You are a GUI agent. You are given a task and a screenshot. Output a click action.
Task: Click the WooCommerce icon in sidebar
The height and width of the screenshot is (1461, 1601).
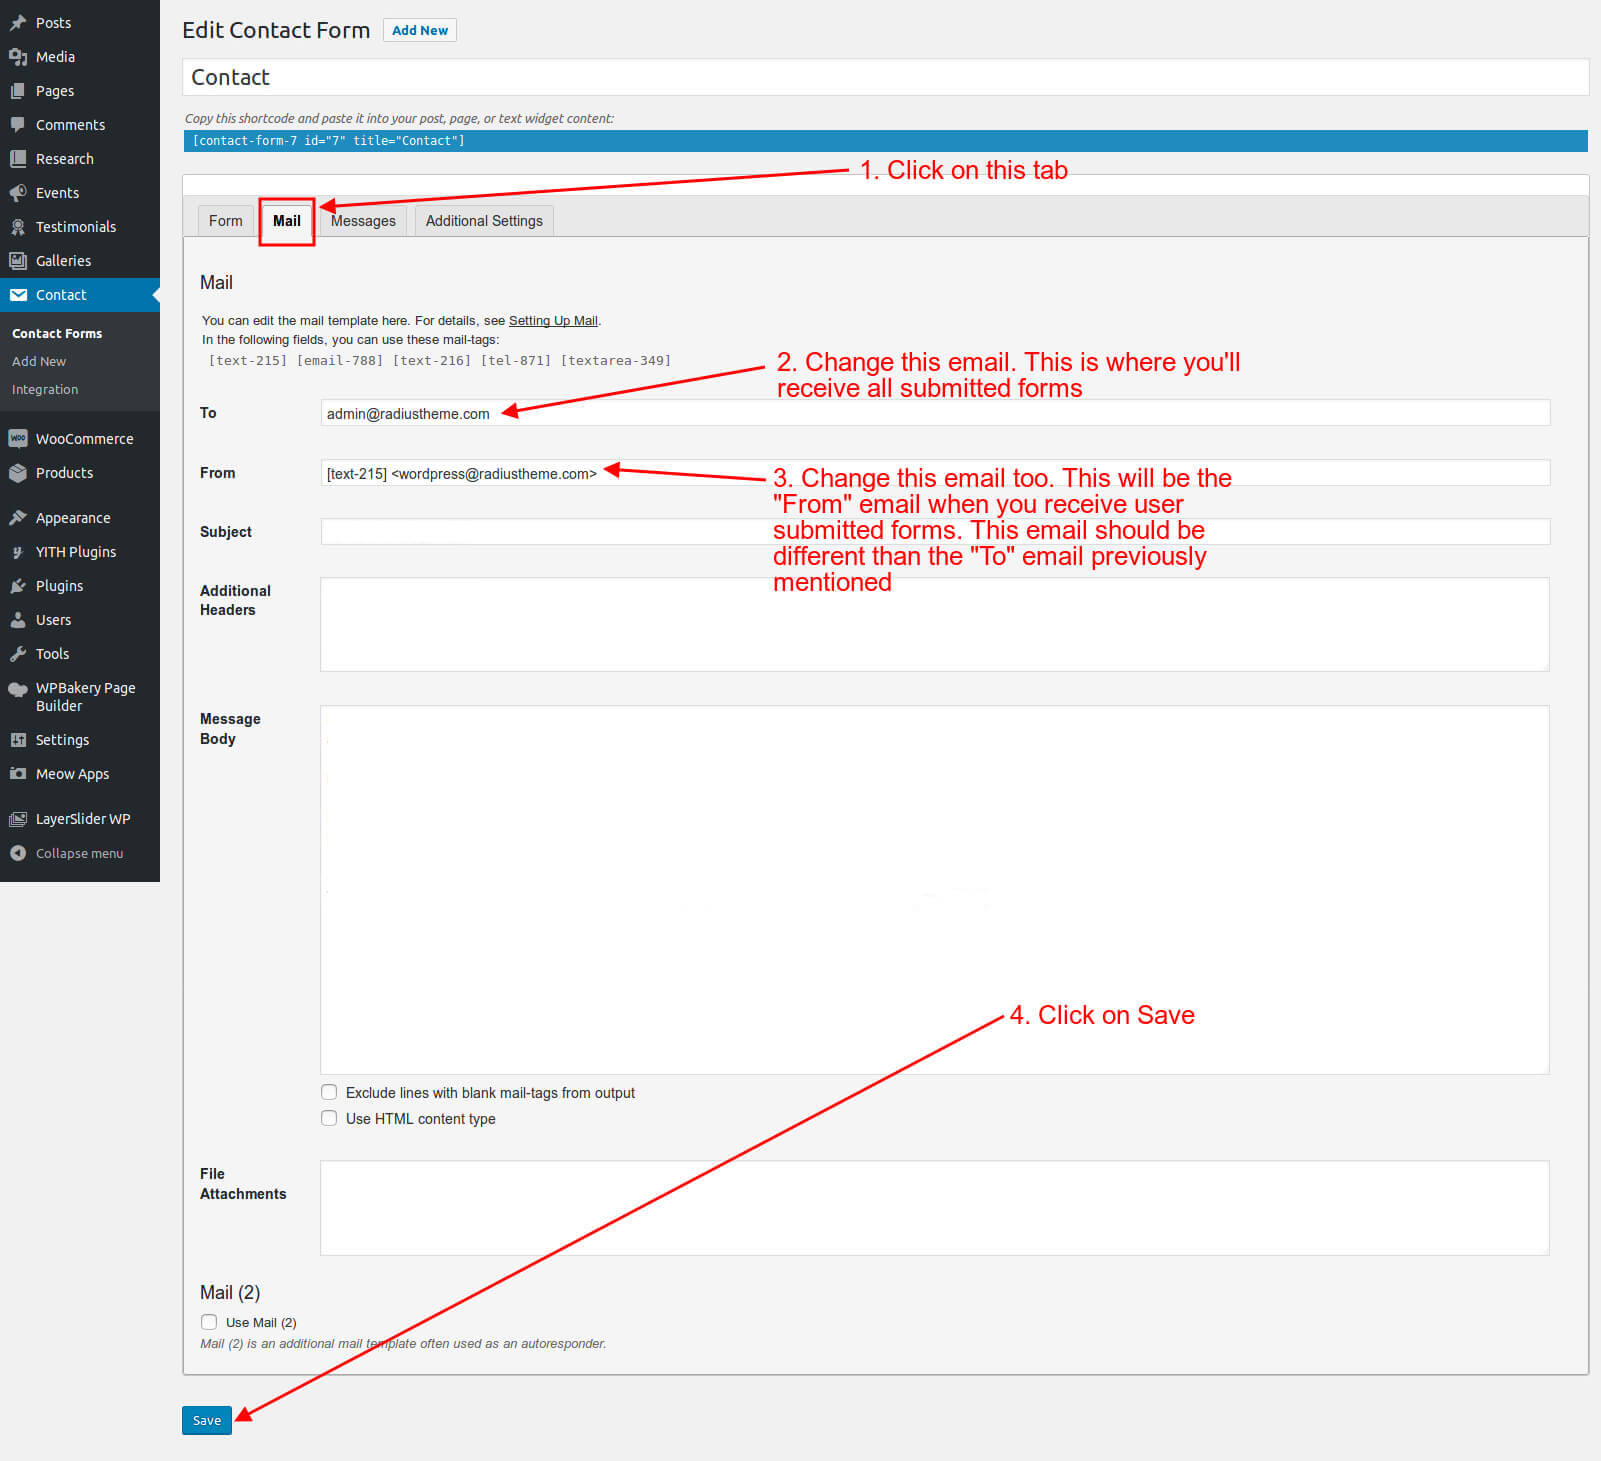[18, 439]
